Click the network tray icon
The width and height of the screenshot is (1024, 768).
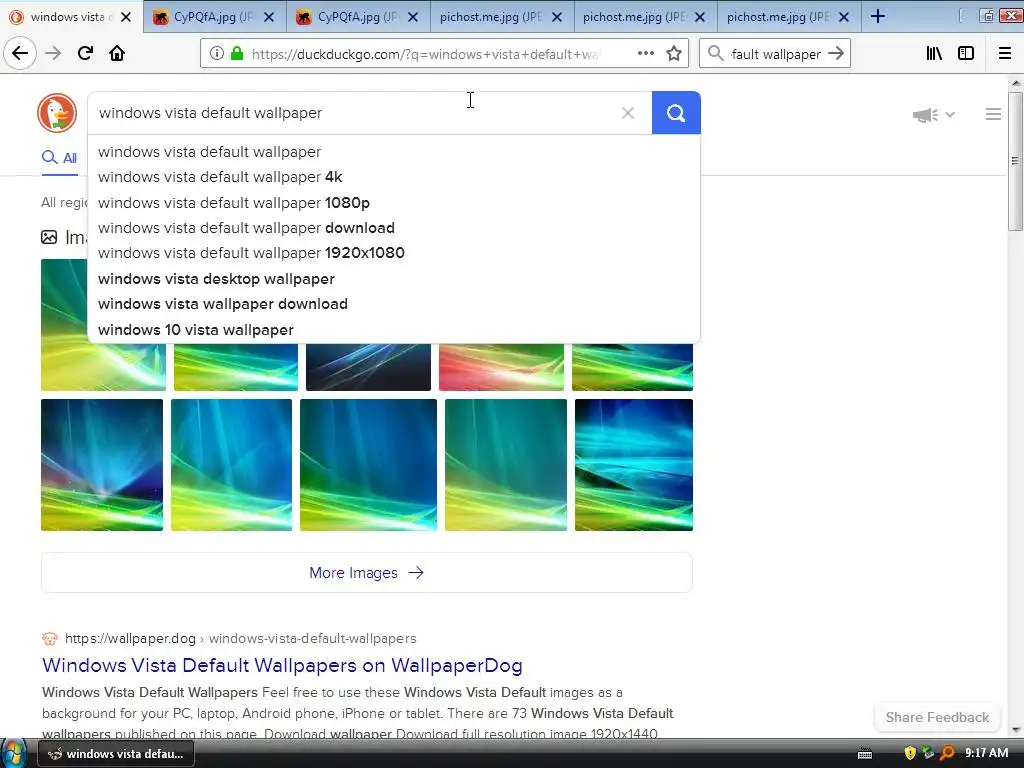tap(928, 754)
